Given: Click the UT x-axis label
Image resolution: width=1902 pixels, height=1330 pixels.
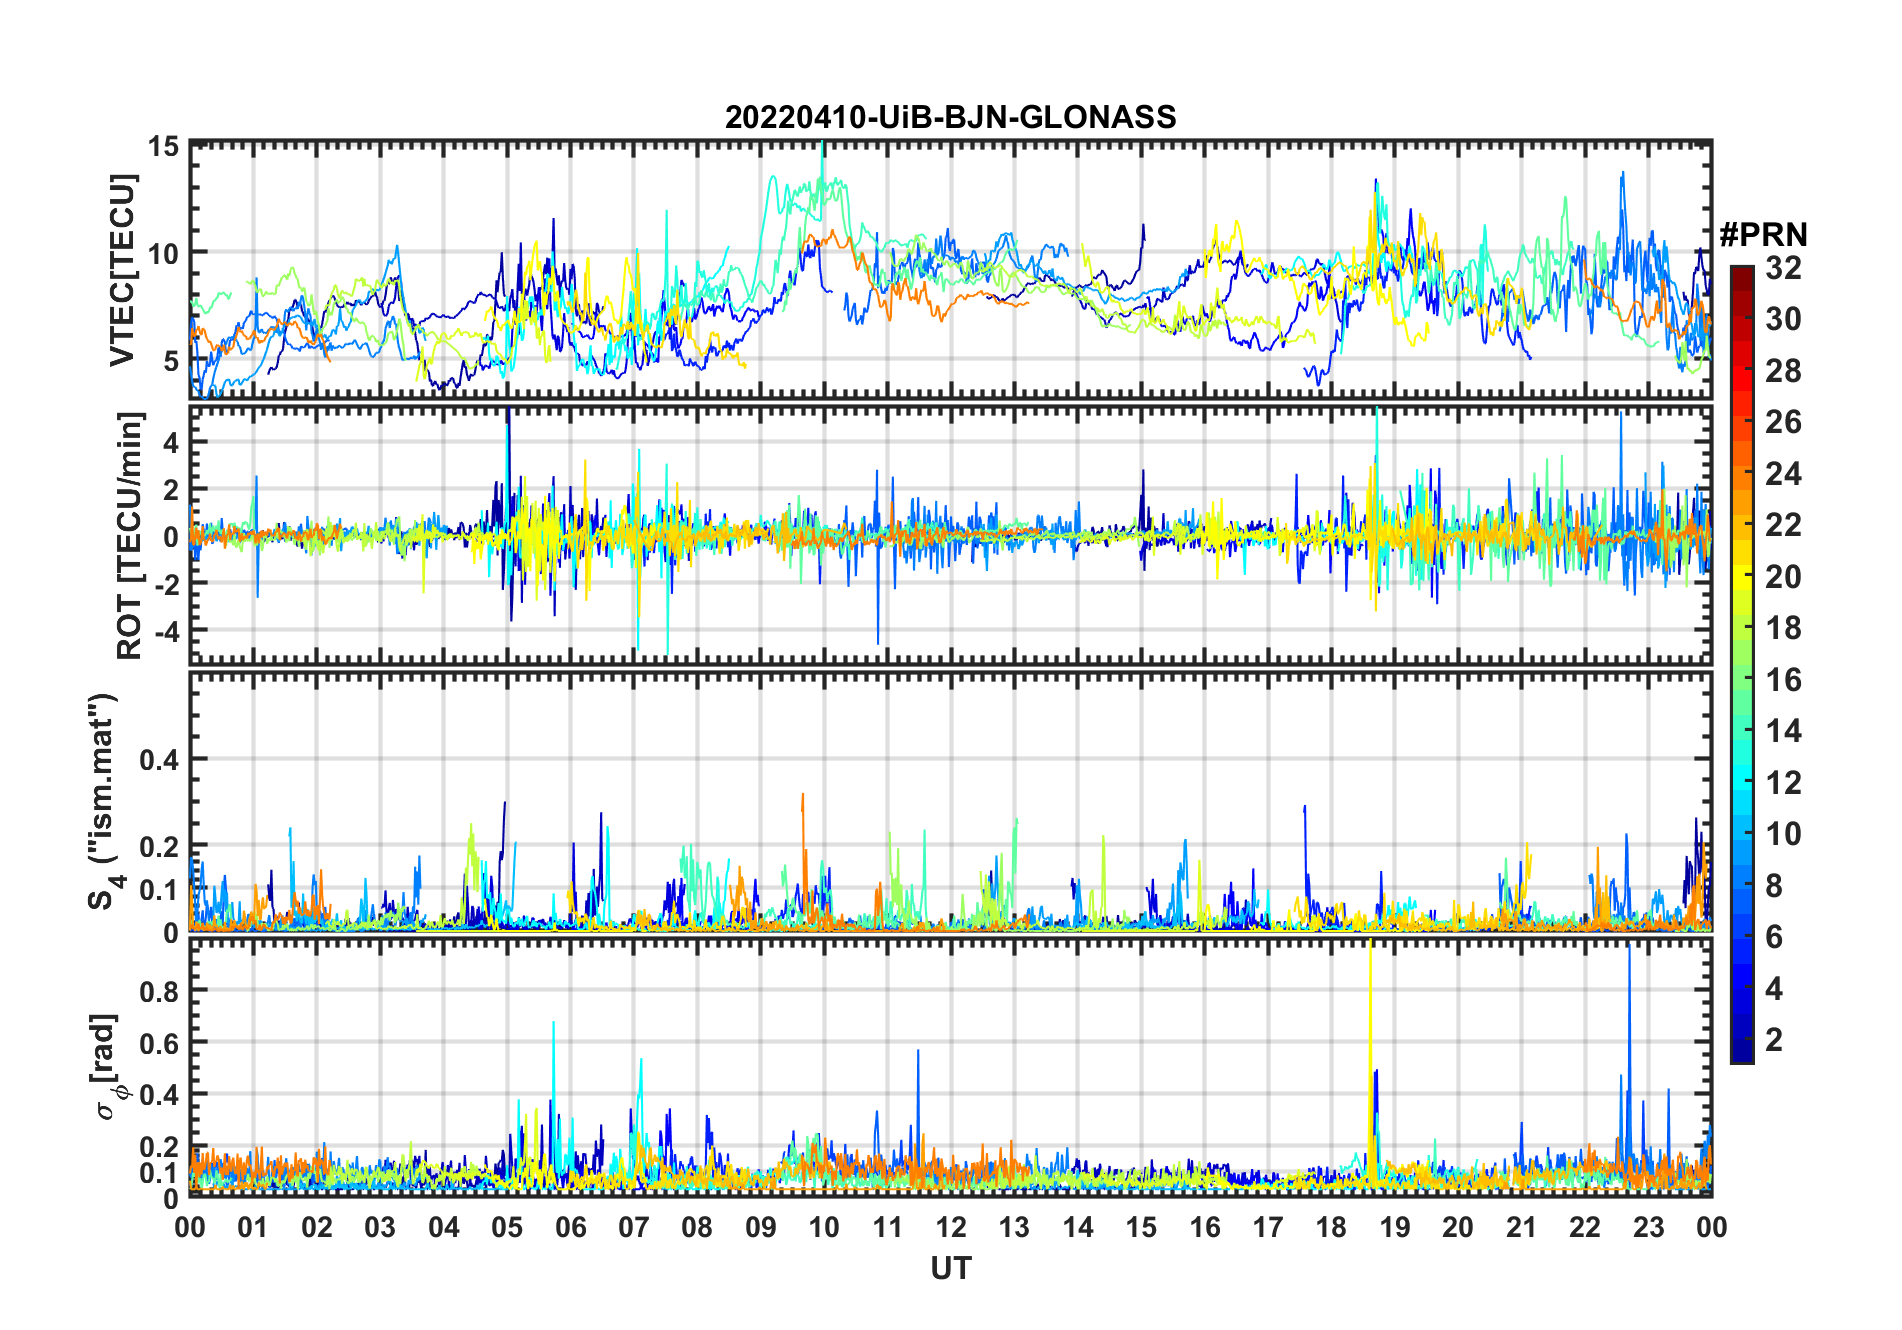Looking at the screenshot, I should (x=950, y=1269).
